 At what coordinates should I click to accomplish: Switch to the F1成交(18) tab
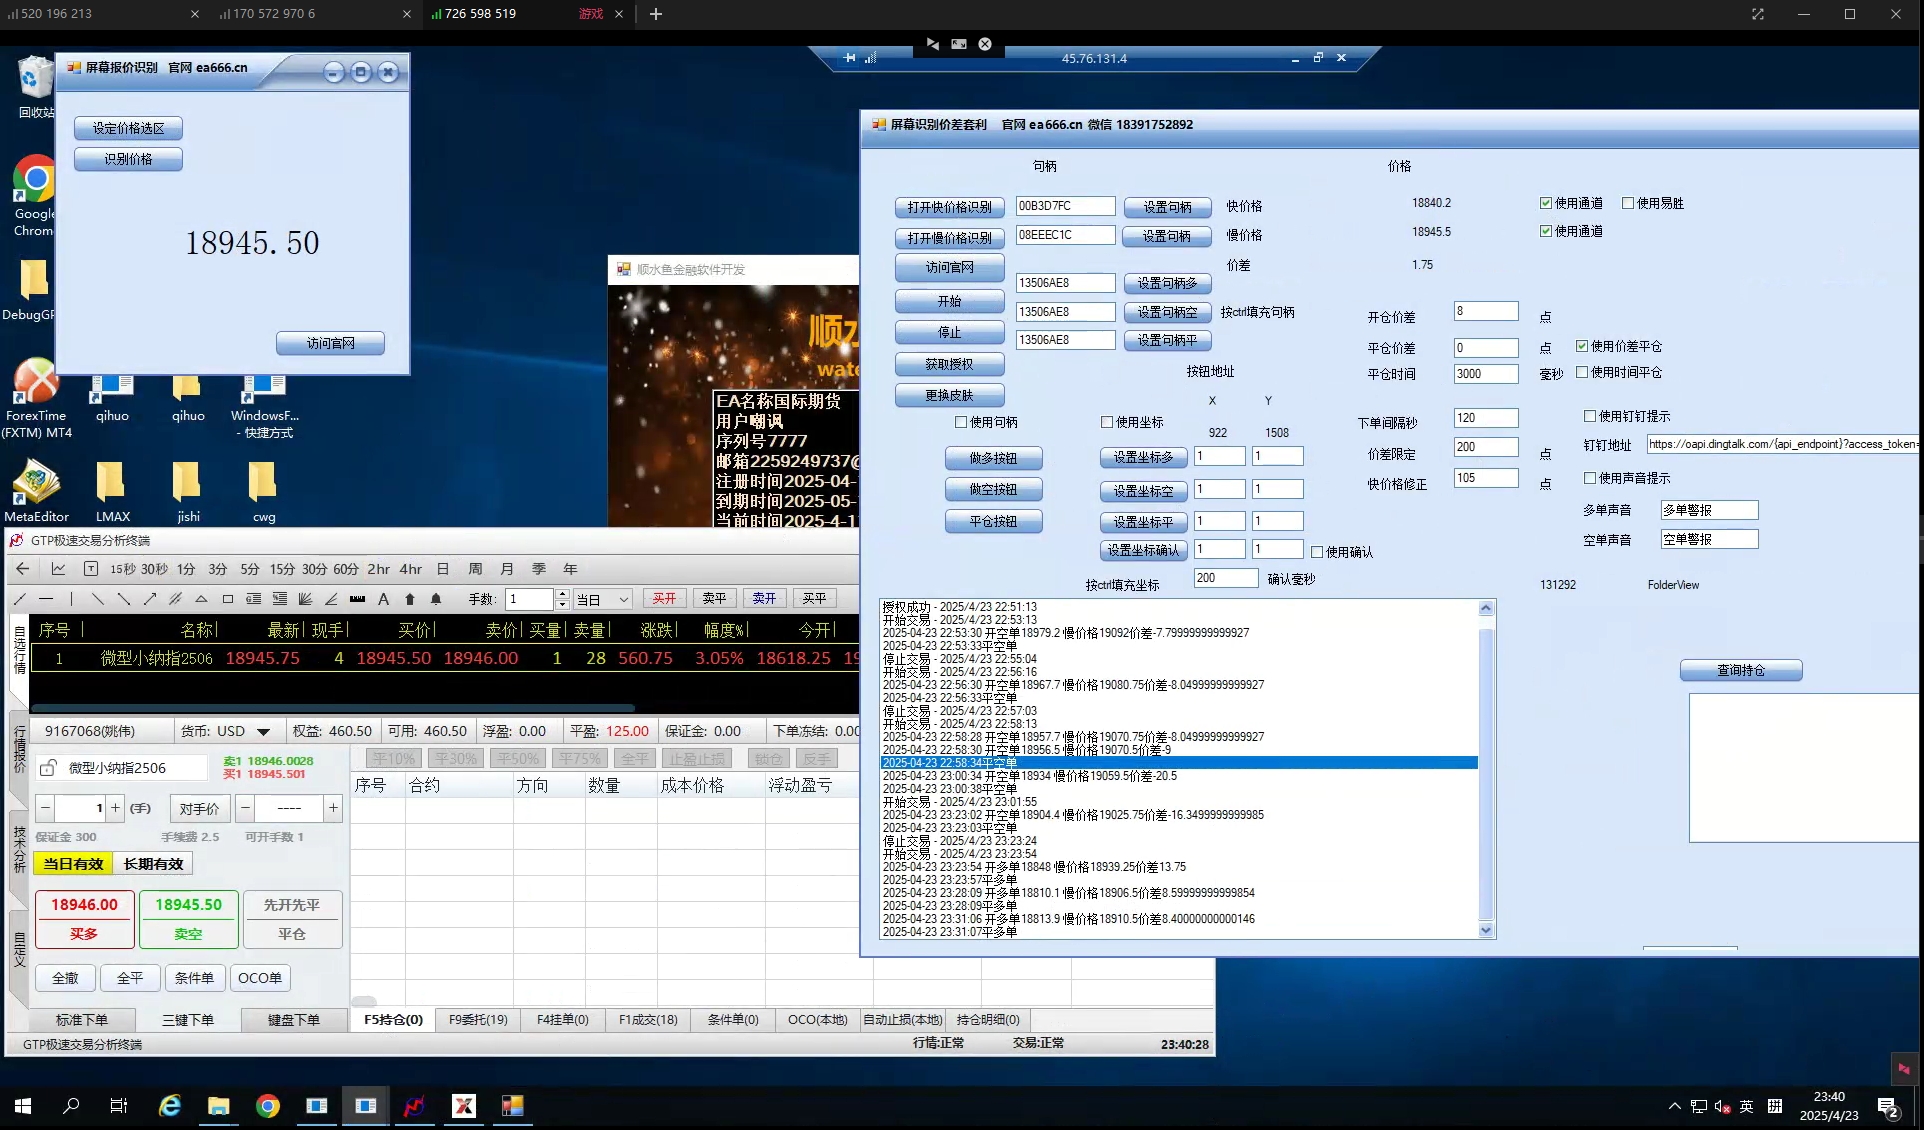647,1020
